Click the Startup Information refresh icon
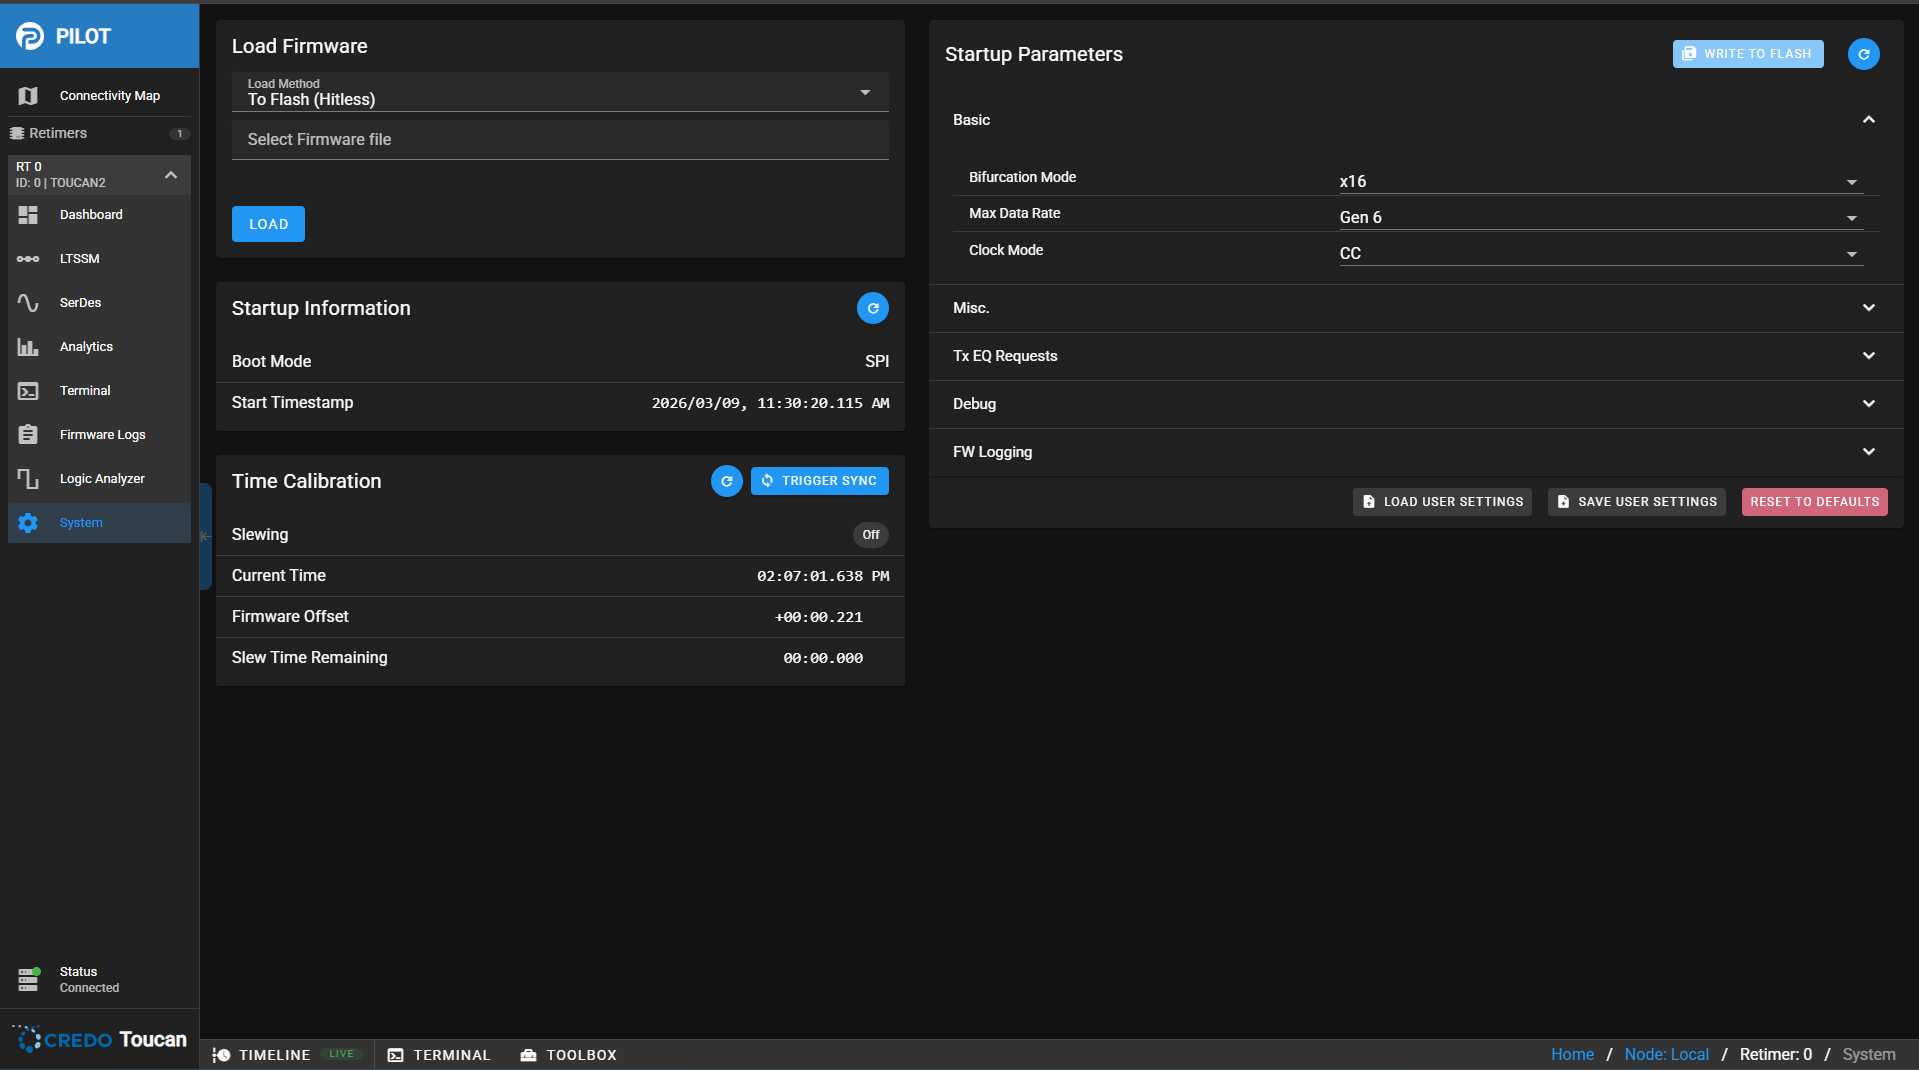The image size is (1919, 1070). point(872,308)
